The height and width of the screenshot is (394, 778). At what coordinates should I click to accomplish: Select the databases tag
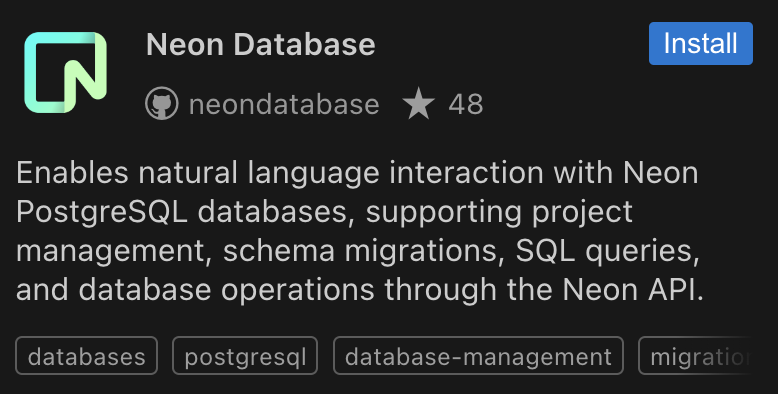point(86,356)
